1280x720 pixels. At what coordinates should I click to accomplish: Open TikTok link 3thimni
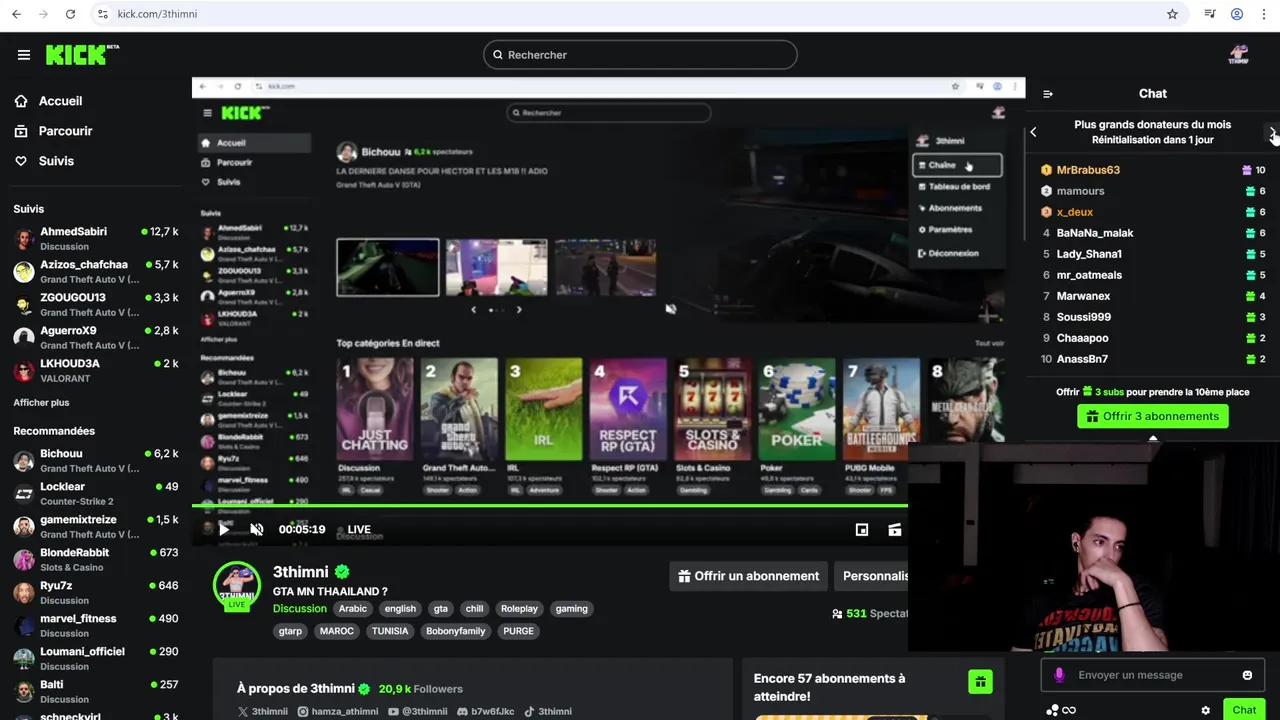(x=548, y=712)
